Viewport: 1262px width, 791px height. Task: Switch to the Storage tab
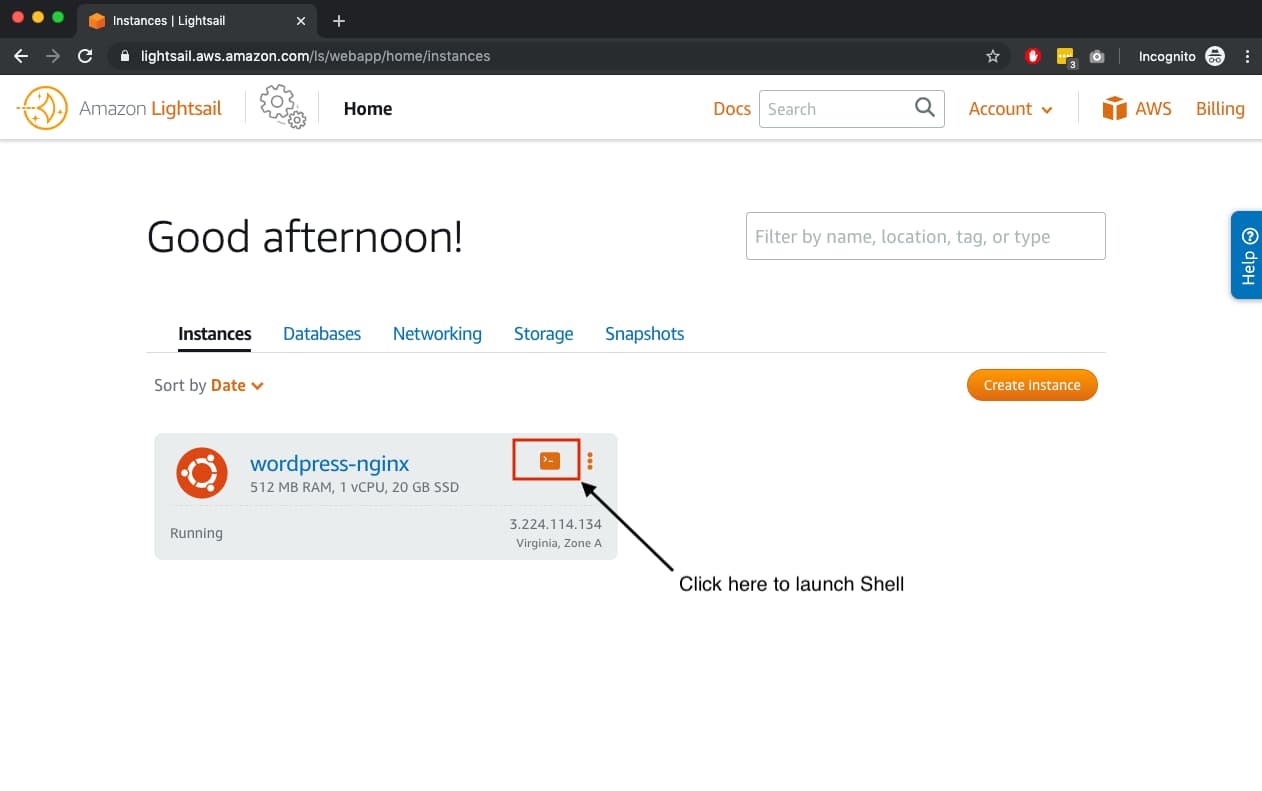543,334
